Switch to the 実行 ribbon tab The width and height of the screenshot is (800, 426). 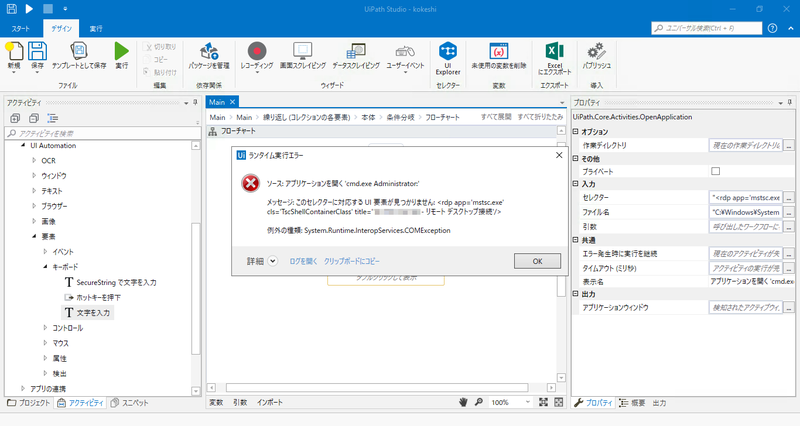coord(96,29)
